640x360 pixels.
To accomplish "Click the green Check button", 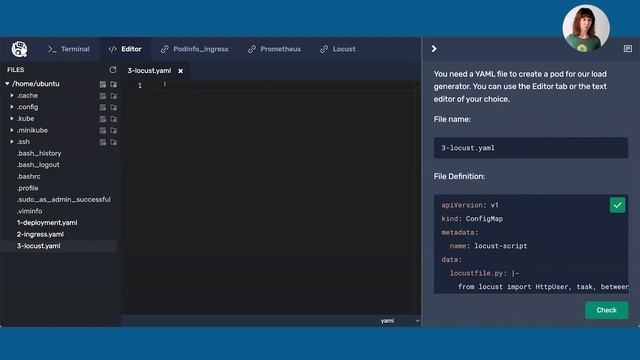I will 607,310.
